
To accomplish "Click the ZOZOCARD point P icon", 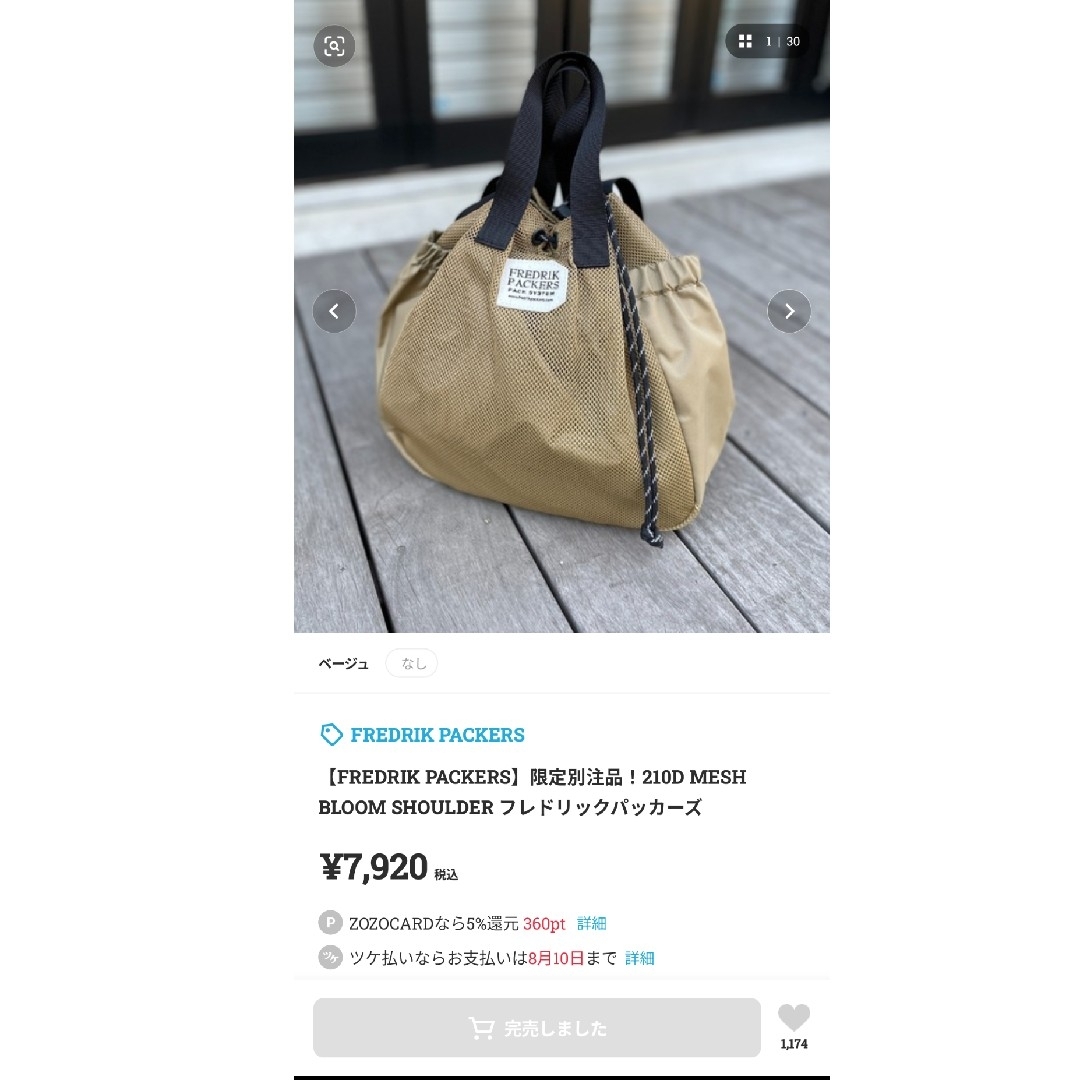I will (330, 922).
